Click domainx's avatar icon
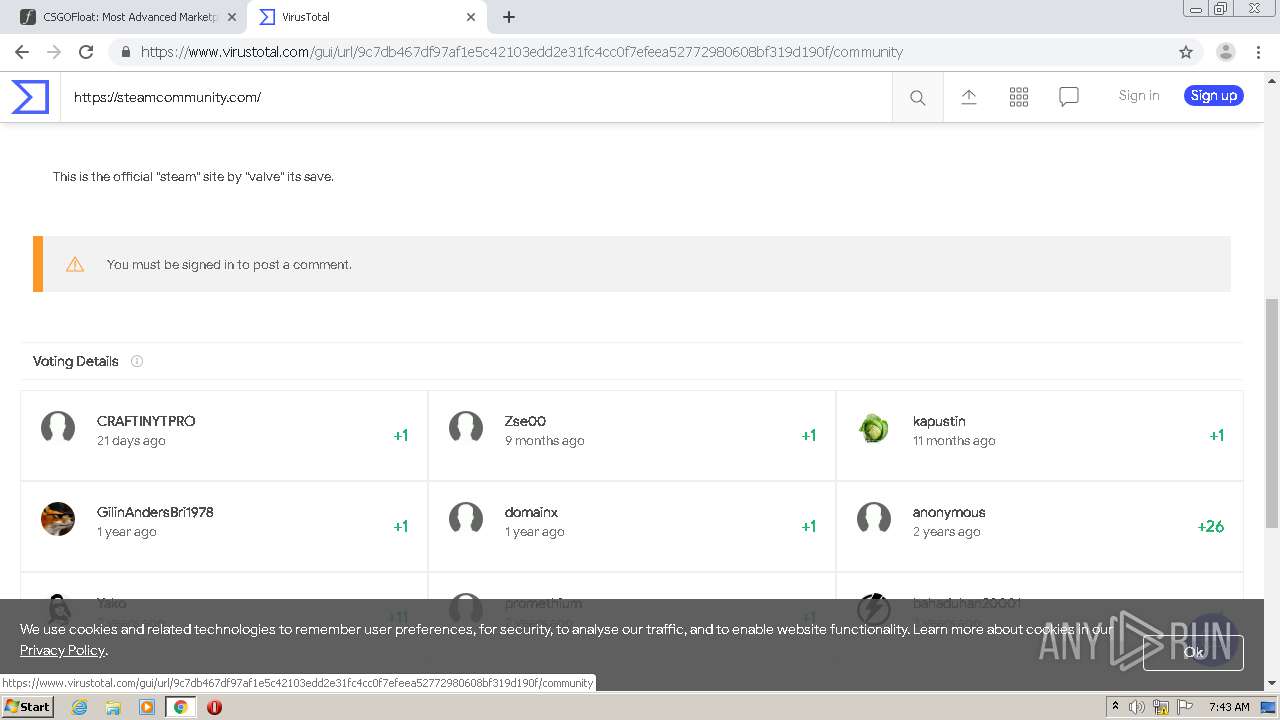This screenshot has height=720, width=1280. [466, 519]
